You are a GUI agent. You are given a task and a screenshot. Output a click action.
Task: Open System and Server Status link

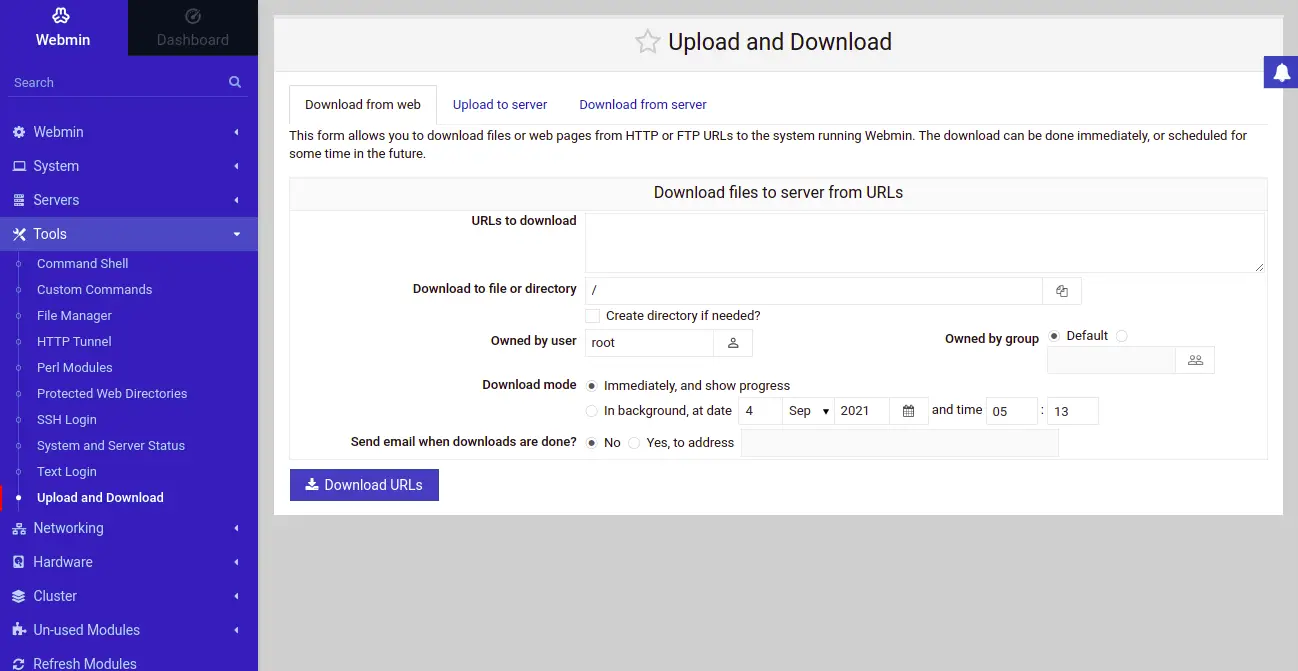(x=111, y=445)
